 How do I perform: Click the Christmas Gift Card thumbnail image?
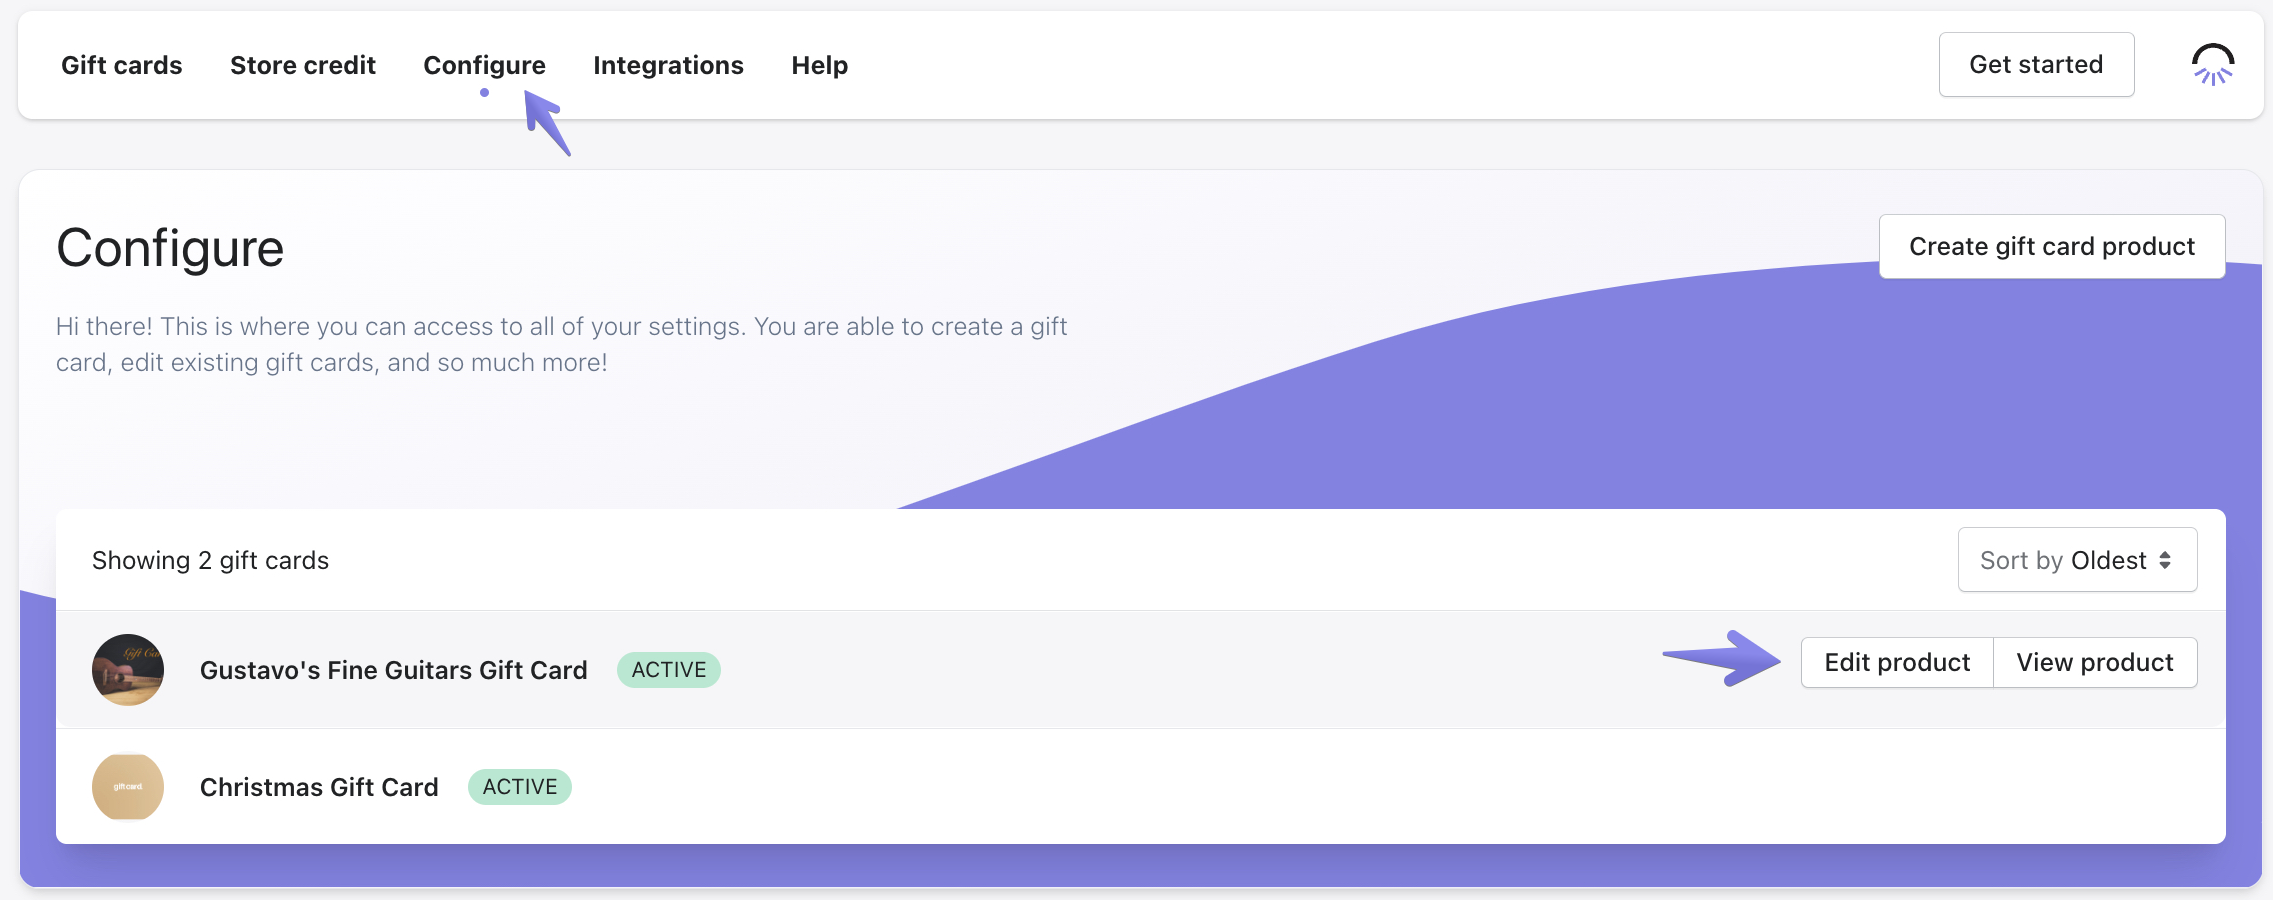(x=128, y=787)
